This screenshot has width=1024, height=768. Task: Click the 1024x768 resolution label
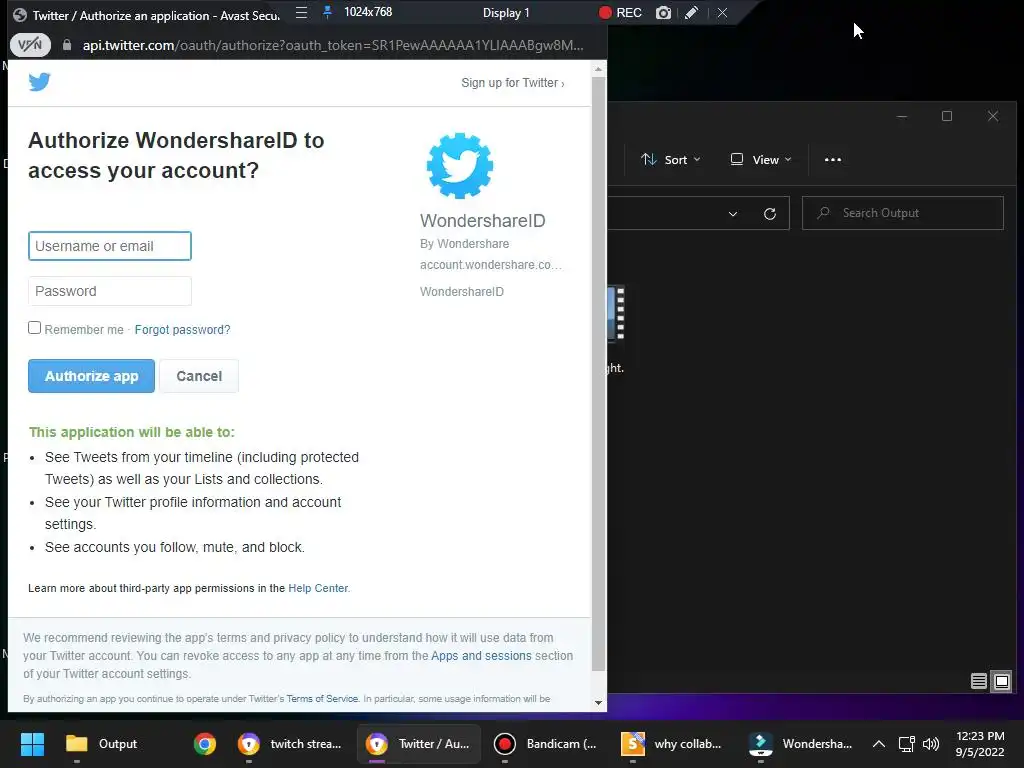click(x=368, y=12)
